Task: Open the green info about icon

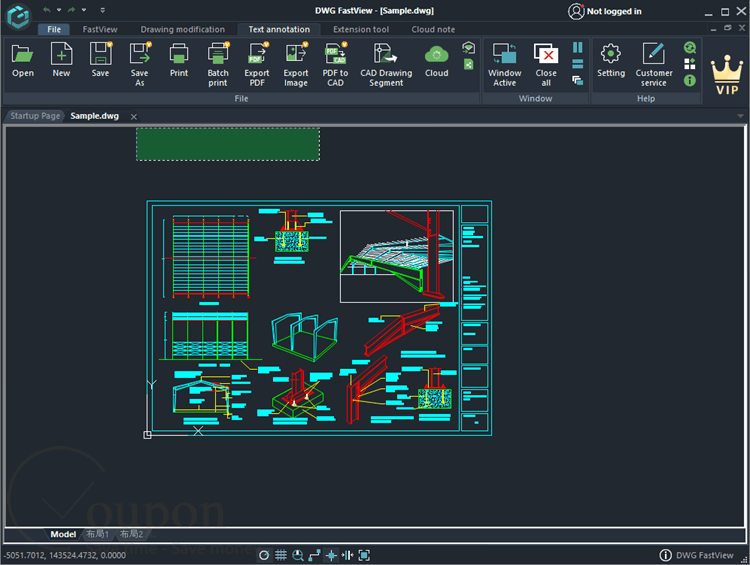Action: coord(690,80)
